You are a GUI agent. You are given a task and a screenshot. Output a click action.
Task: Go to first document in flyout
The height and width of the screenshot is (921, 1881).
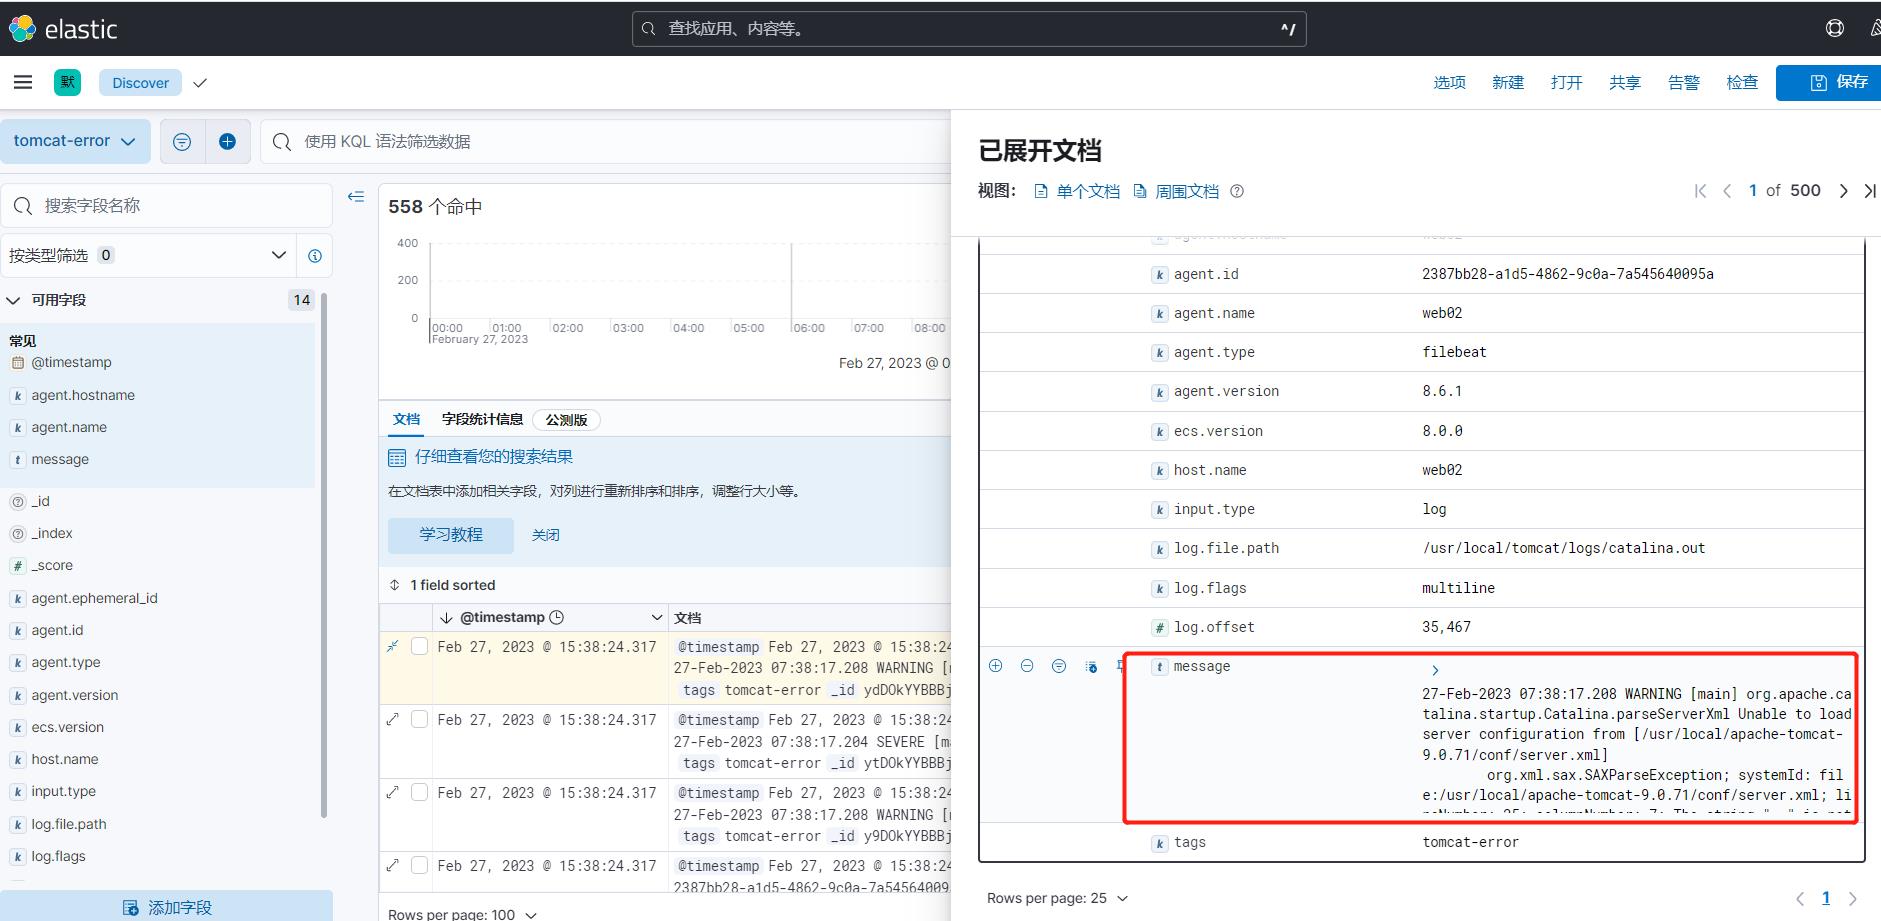pos(1700,191)
